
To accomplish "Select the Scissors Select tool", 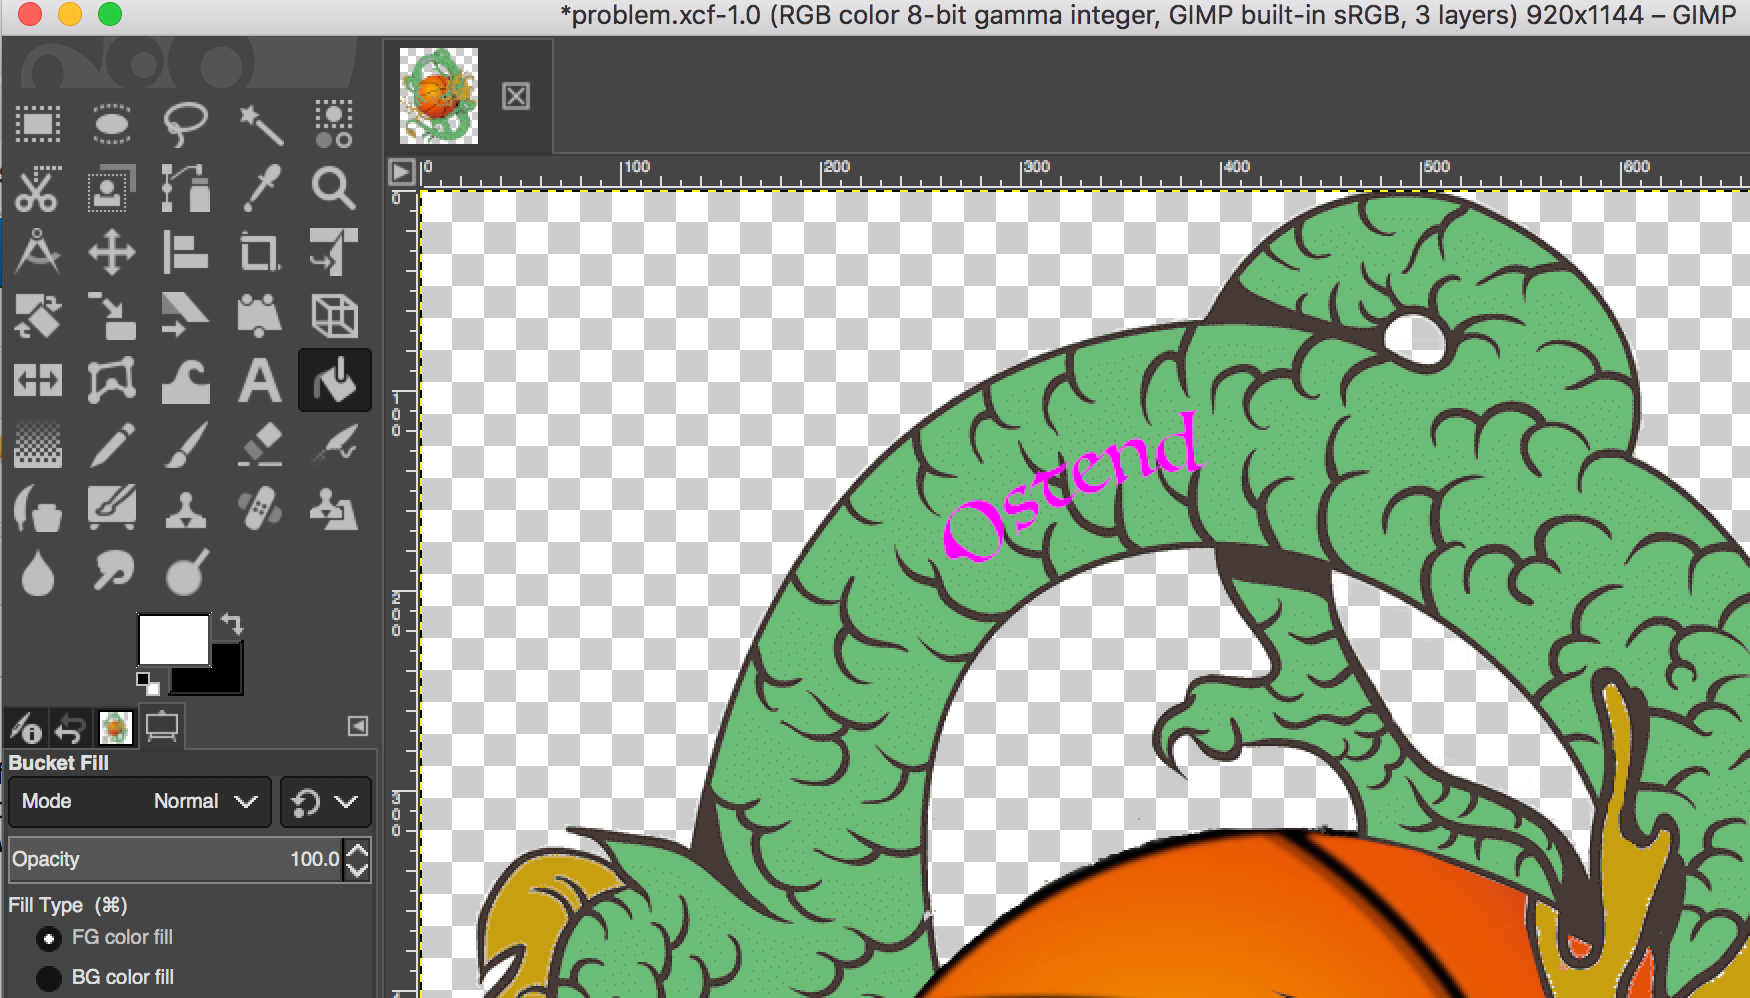I will tap(38, 188).
